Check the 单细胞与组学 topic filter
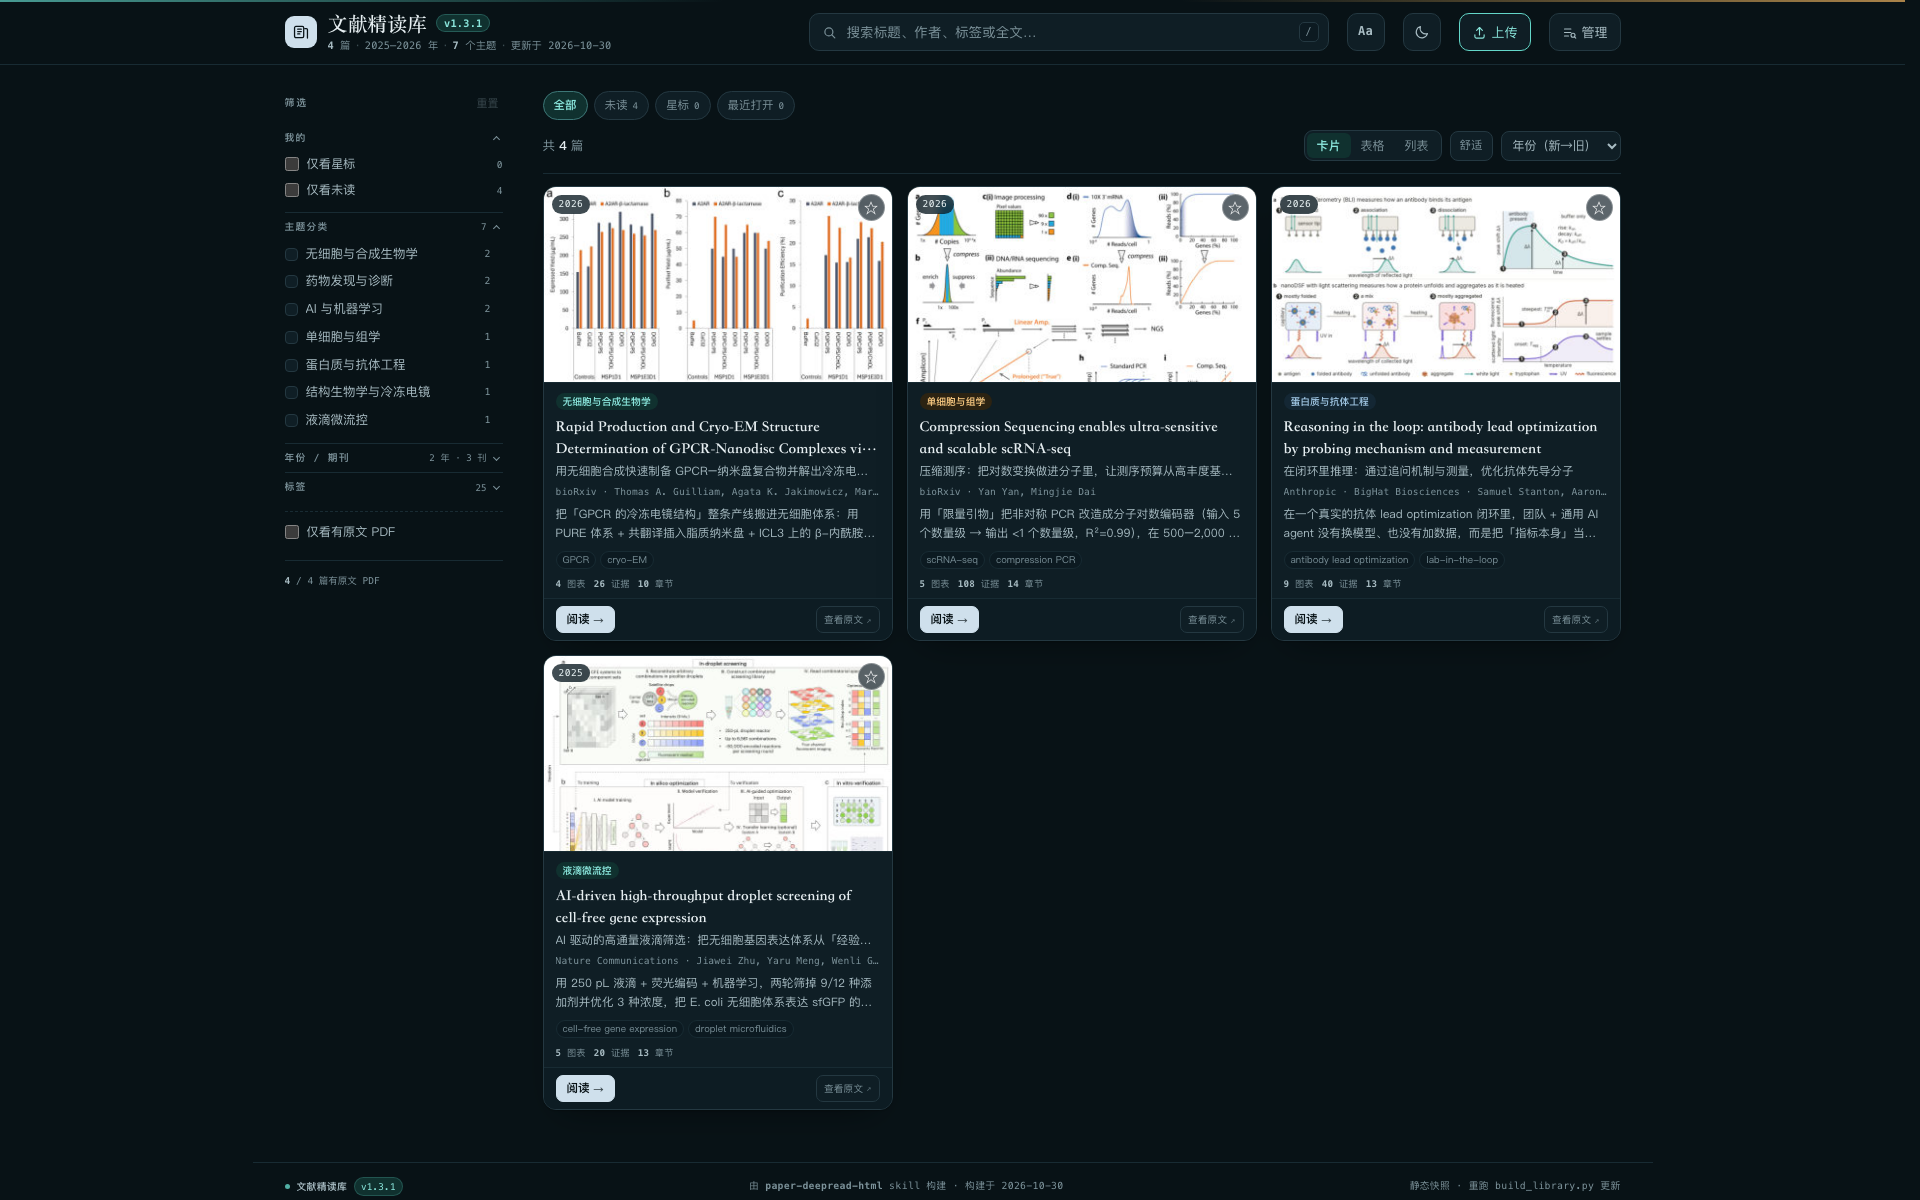The image size is (1920, 1200). pyautogui.click(x=291, y=337)
